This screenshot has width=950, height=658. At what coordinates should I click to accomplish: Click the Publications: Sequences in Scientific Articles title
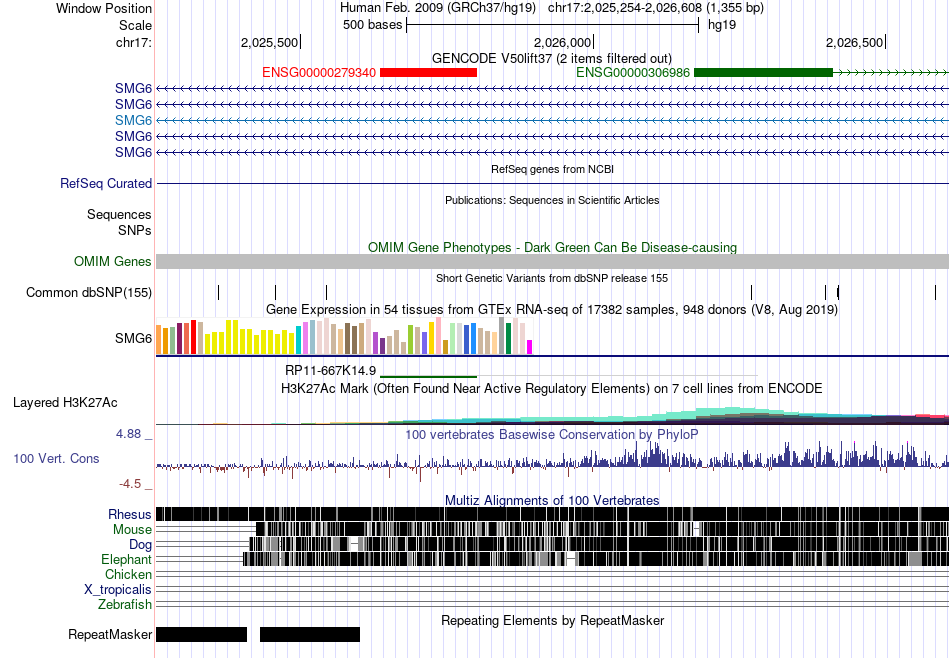(552, 200)
